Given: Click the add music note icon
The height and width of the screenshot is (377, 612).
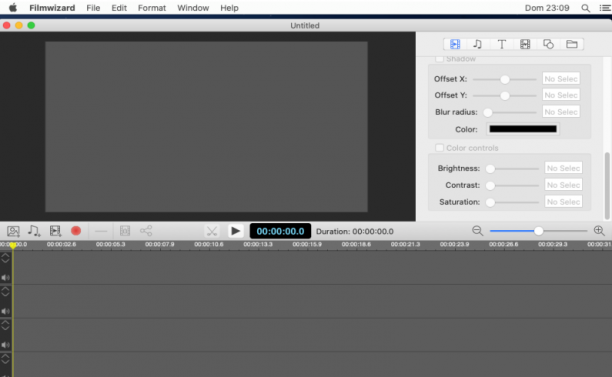Looking at the screenshot, I should point(34,231).
